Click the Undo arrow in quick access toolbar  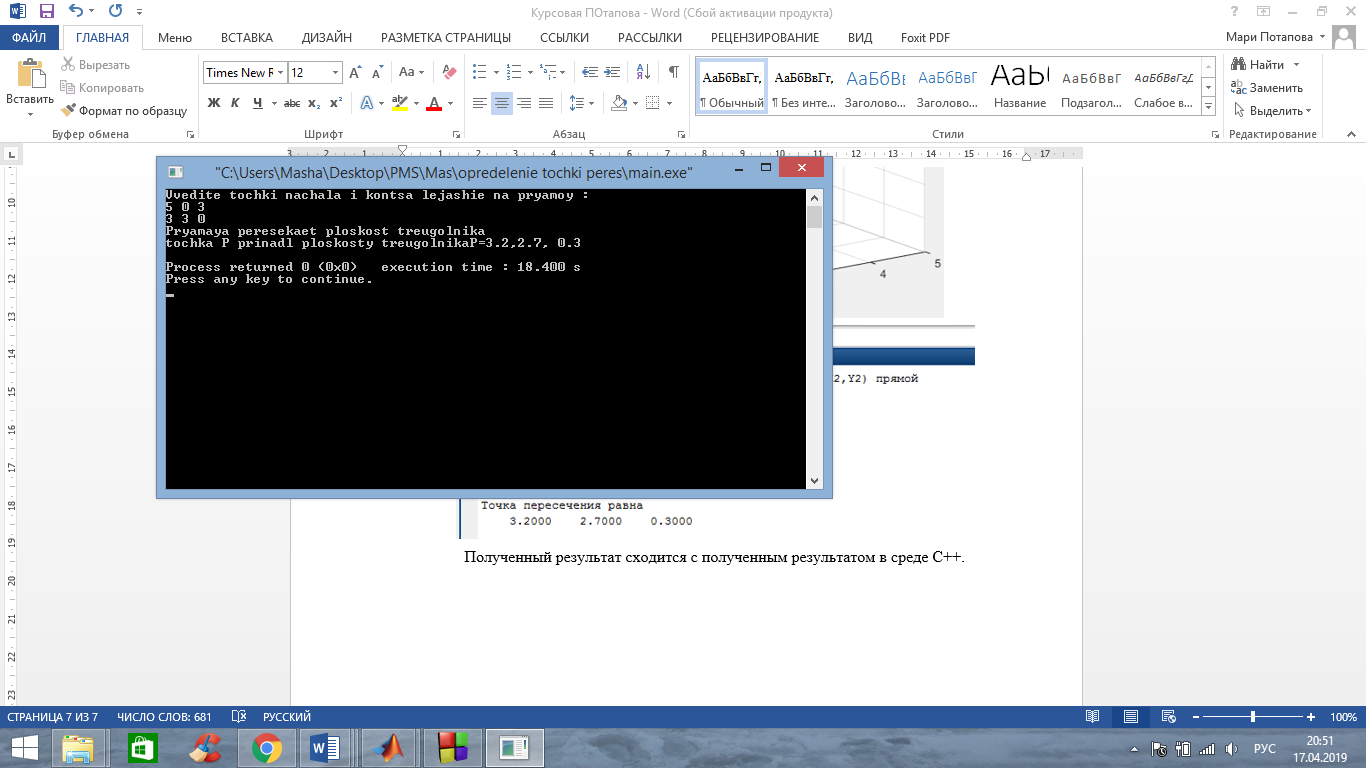pos(76,12)
